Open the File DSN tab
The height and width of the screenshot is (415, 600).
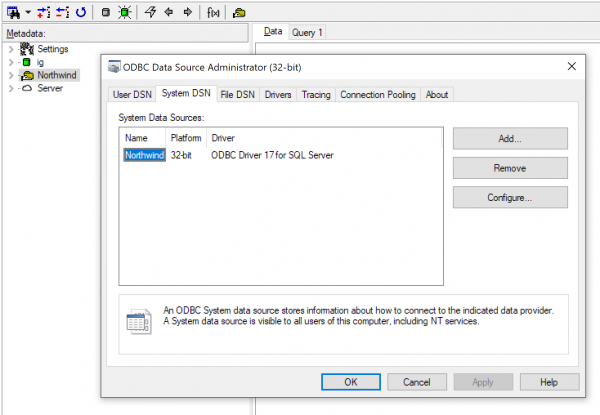pos(237,94)
